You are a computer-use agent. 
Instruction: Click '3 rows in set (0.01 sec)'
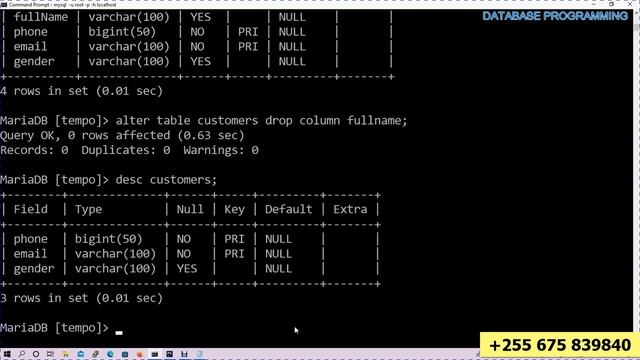(x=81, y=298)
